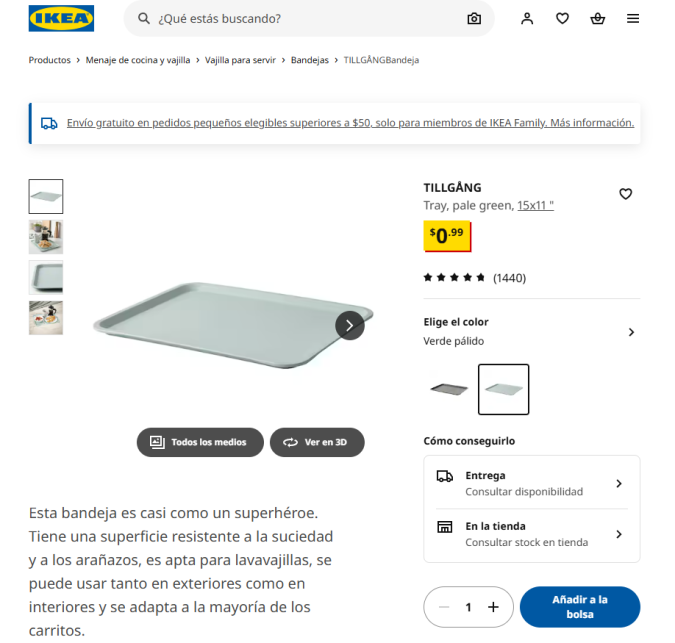Go to Bandejas breadcrumb

[x=310, y=60]
